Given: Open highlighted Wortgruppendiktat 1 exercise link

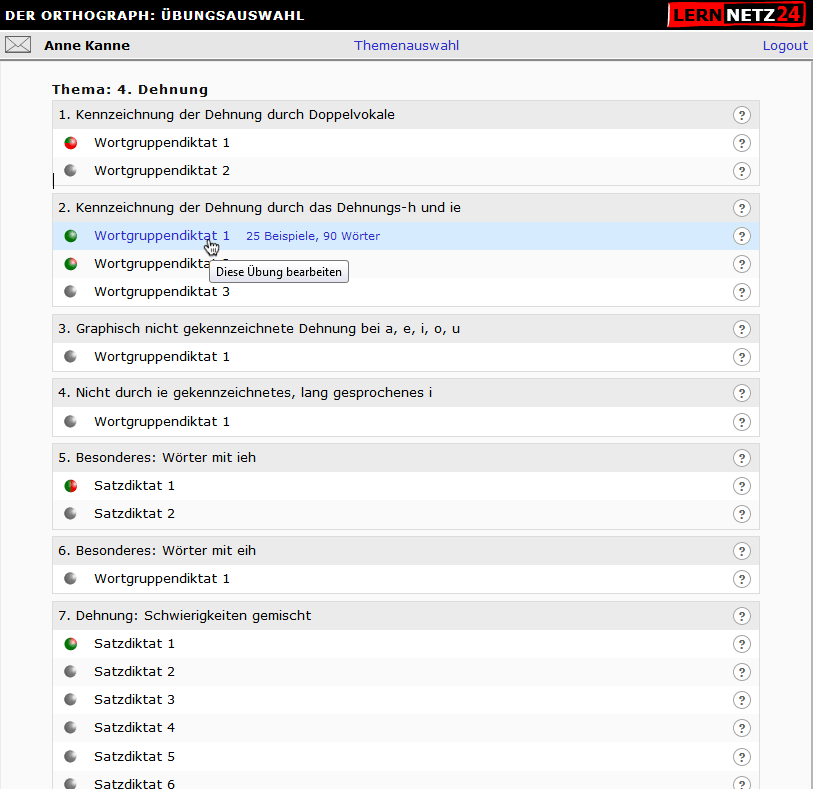Looking at the screenshot, I should (162, 236).
